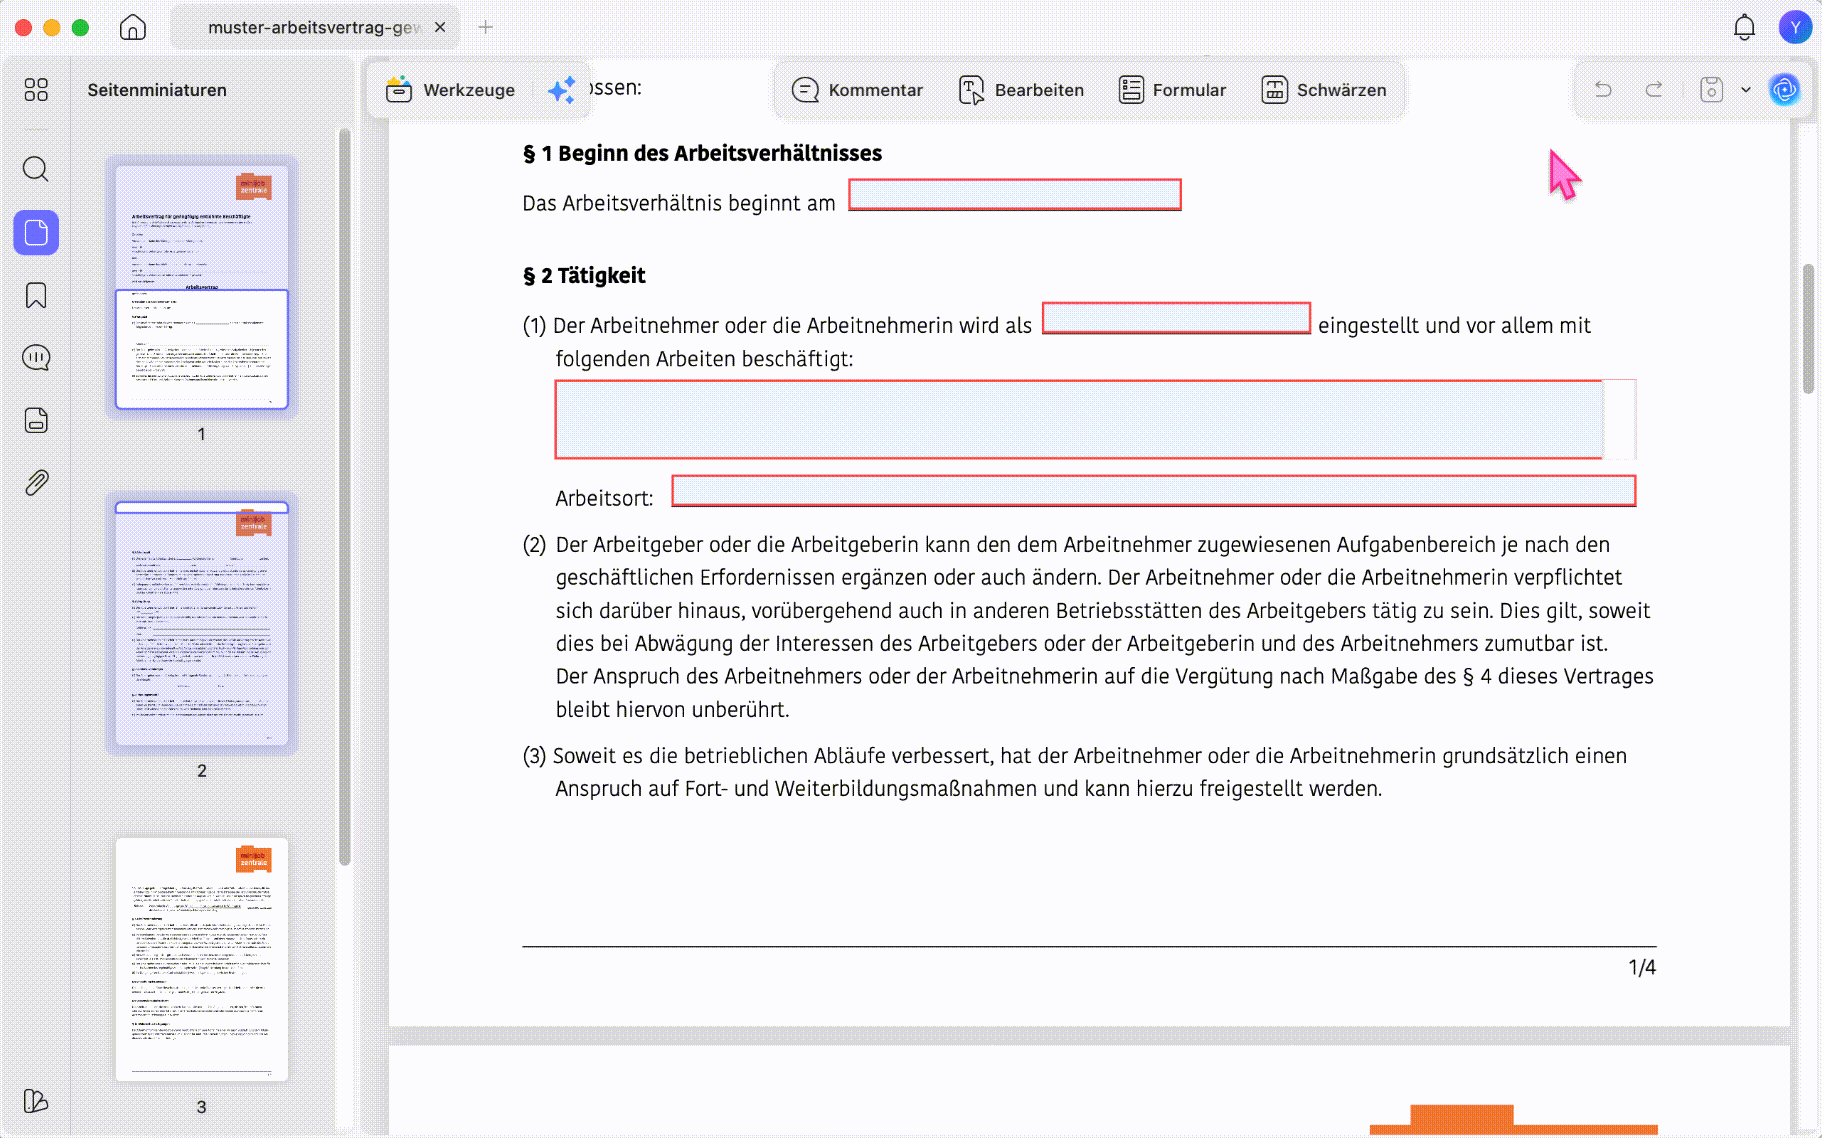Click the 'Seitenminiaturen' panel title
1822x1138 pixels.
pos(157,90)
